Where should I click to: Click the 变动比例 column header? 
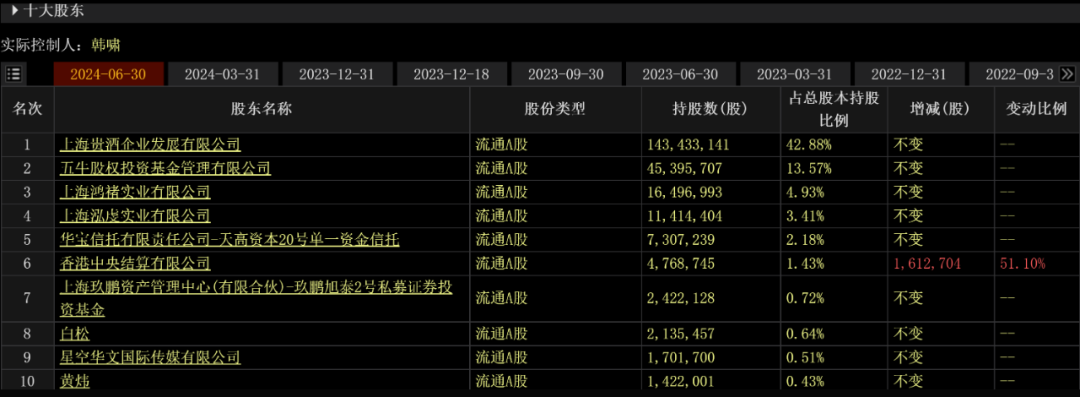click(1037, 110)
